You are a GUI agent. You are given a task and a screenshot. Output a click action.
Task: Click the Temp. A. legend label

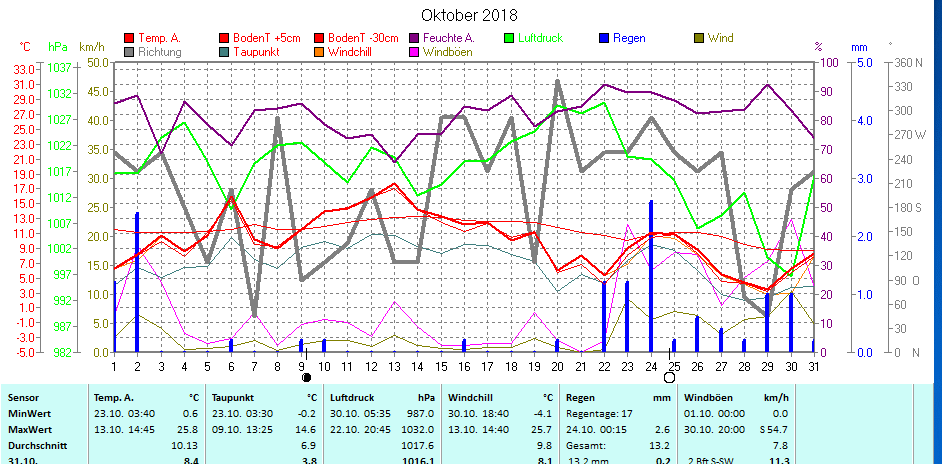pos(160,38)
